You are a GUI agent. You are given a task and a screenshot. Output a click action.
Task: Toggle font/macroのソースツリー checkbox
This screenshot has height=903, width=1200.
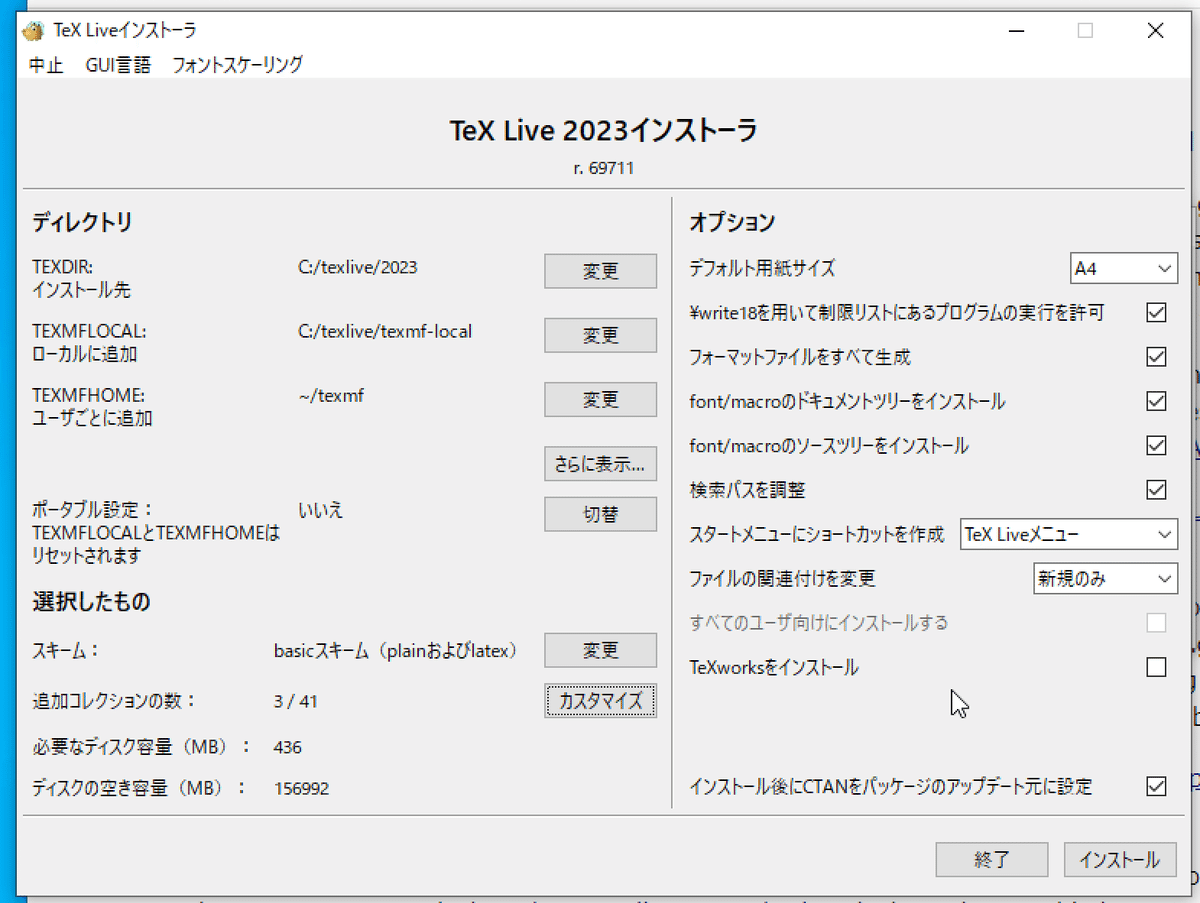1156,445
